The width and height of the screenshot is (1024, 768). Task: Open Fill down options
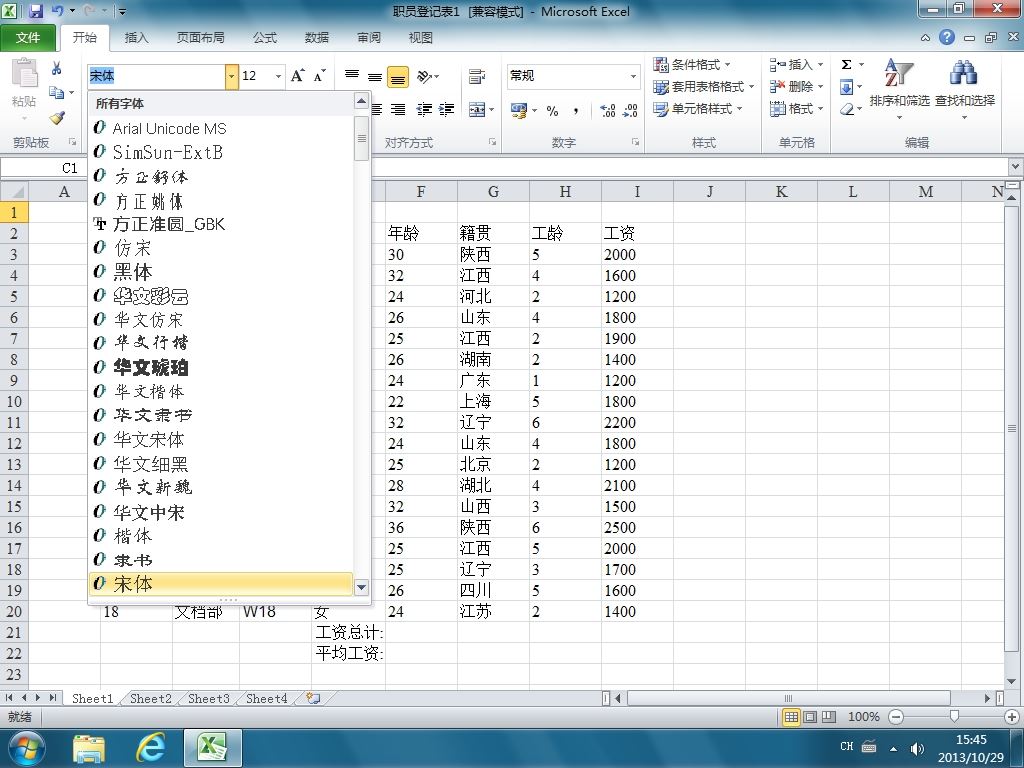(x=850, y=87)
